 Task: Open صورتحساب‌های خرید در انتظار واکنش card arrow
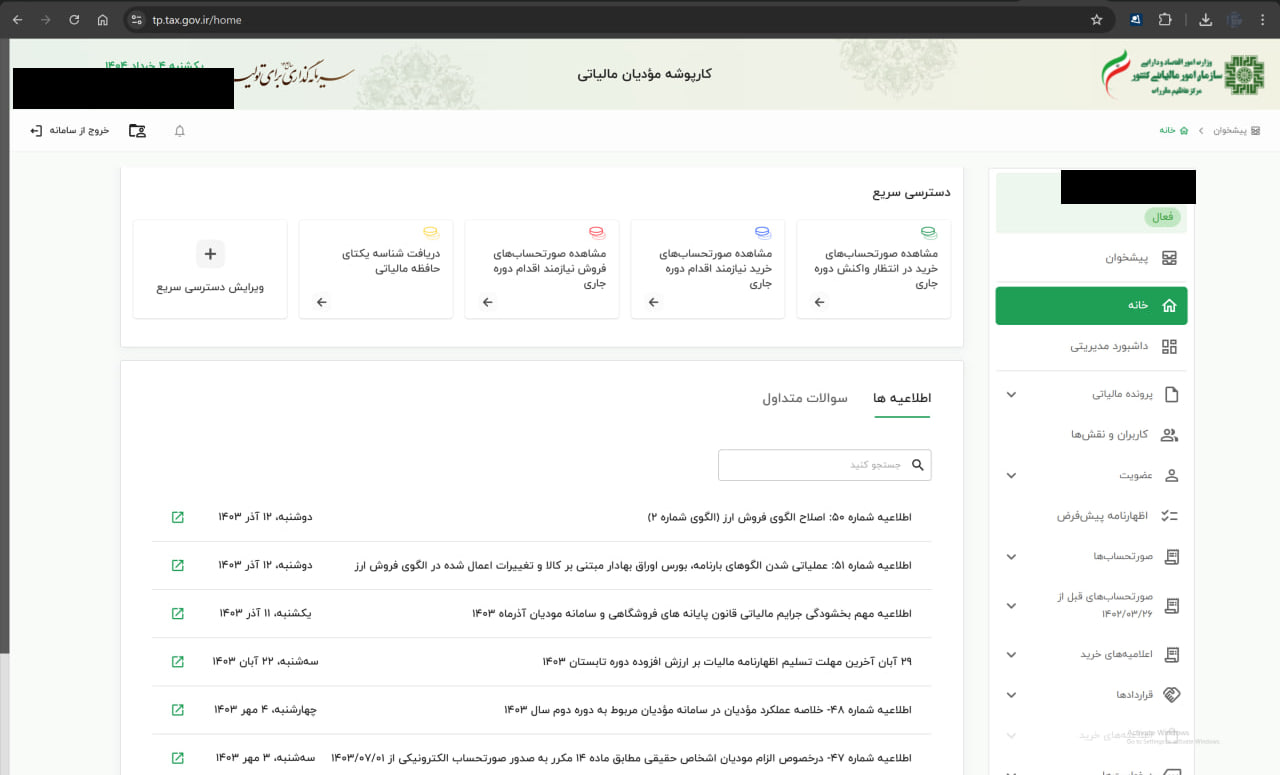[819, 302]
